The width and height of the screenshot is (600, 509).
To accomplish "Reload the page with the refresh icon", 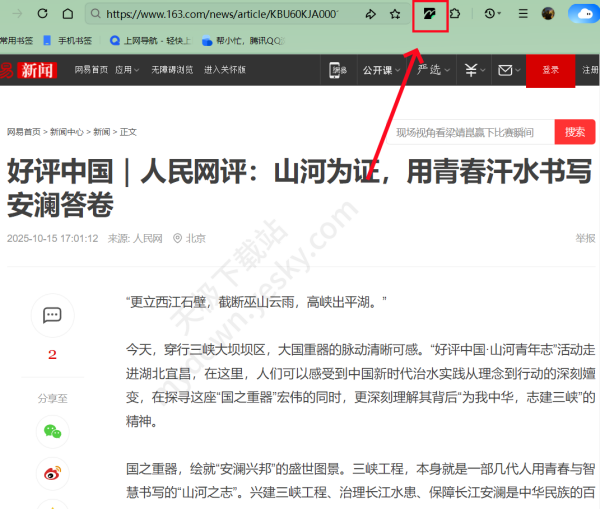I will 42,15.
